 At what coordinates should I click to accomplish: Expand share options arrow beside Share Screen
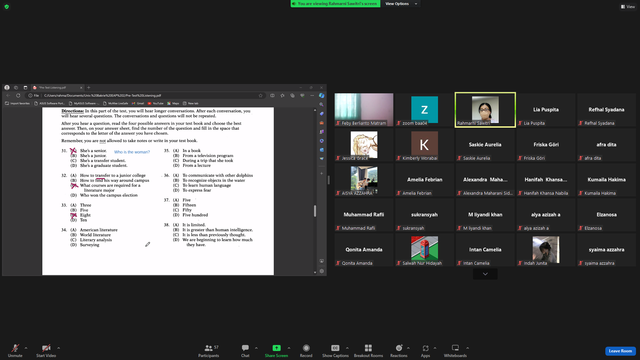pos(289,348)
